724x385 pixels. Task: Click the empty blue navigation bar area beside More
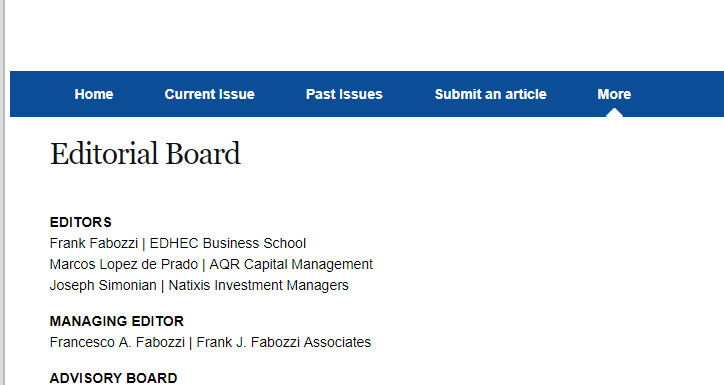pos(679,94)
